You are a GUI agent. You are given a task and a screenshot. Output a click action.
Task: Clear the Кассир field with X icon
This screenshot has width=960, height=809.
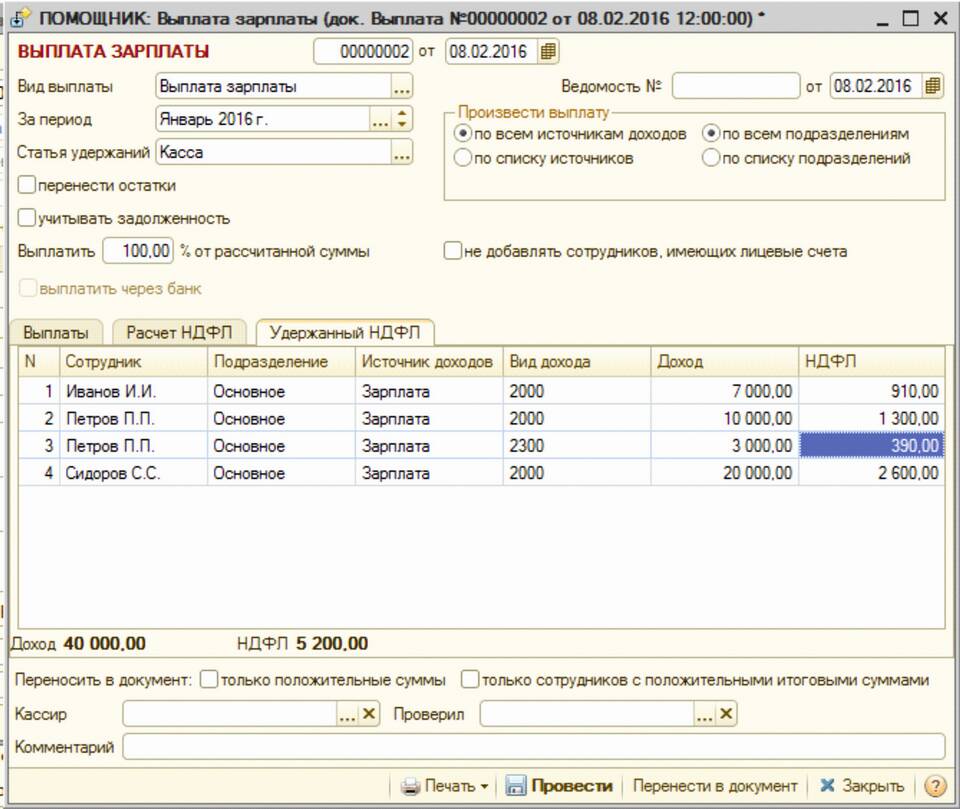[x=369, y=714]
